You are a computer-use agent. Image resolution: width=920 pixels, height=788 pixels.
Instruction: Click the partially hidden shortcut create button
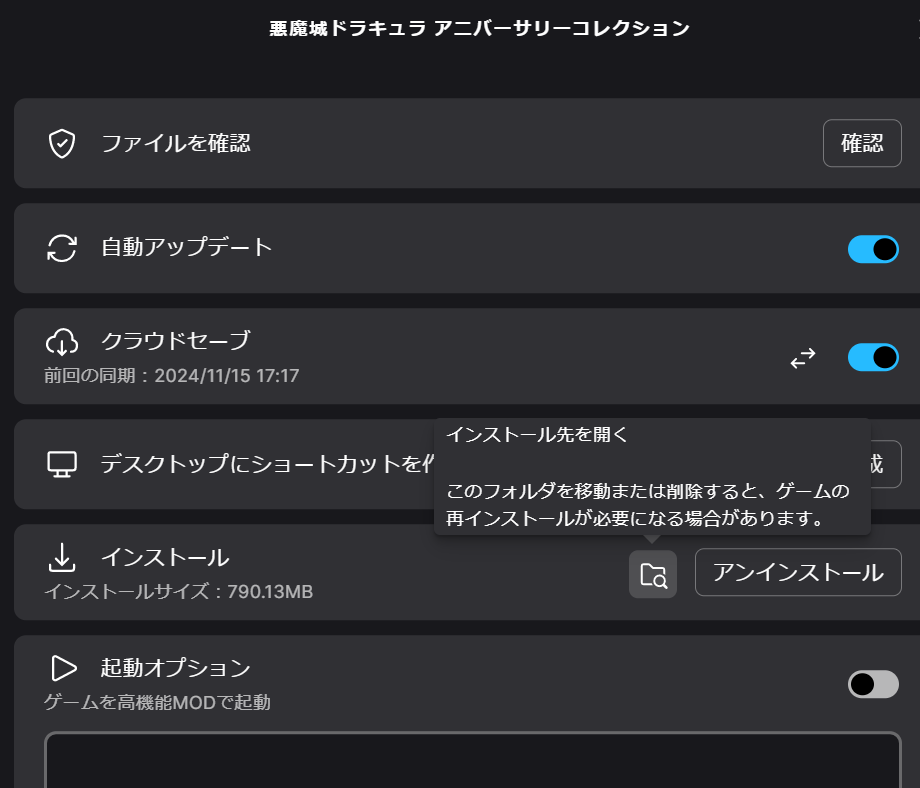click(x=886, y=464)
